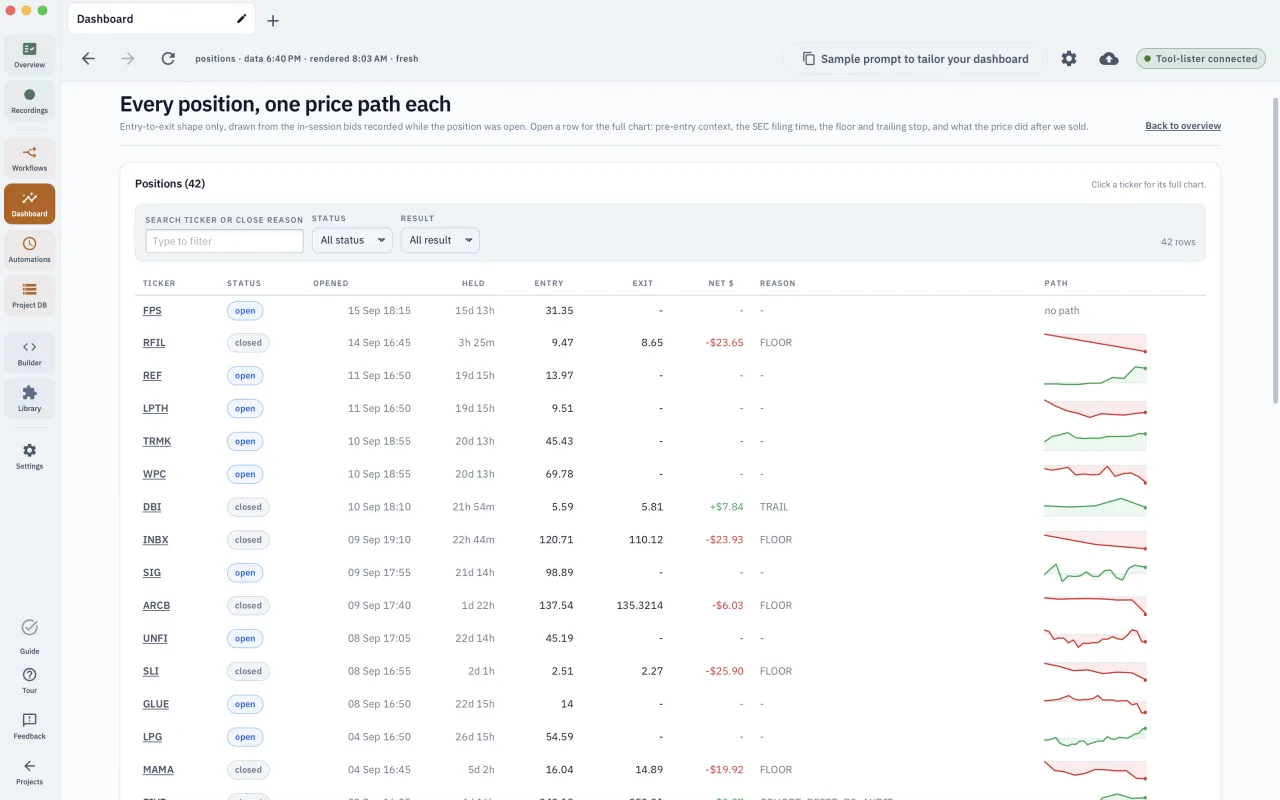Focus the ticker search filter field
1280x800 pixels.
click(224, 241)
